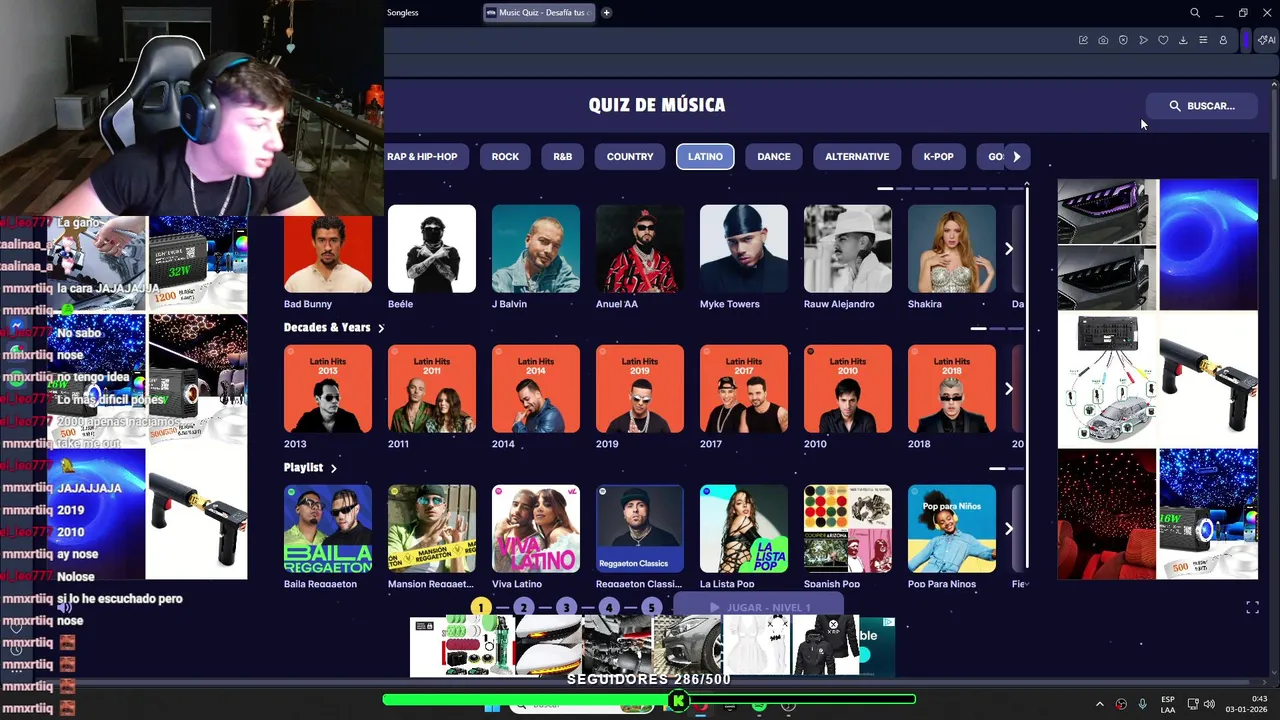Open the ad-blocker shield icon in the toolbar

coord(1123,40)
